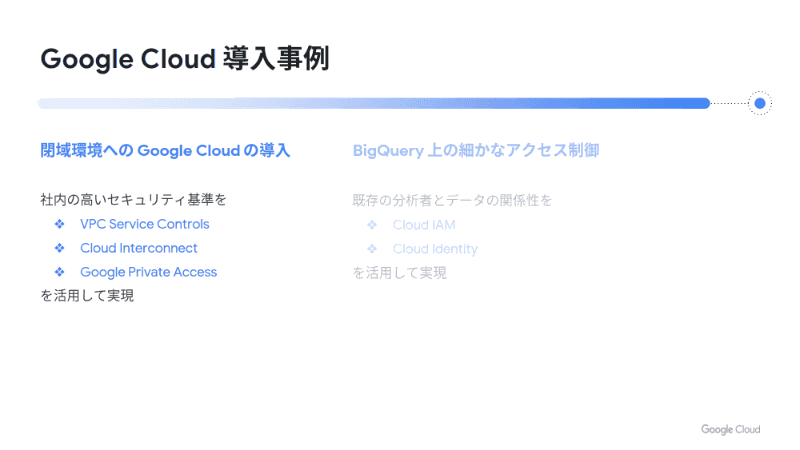The width and height of the screenshot is (800, 450).
Task: Select the Cloud Interconnect text
Action: click(139, 248)
